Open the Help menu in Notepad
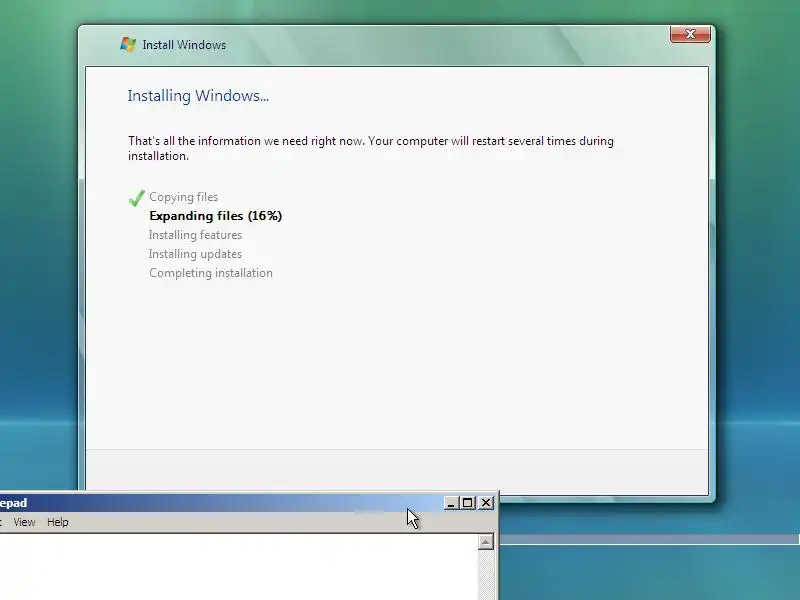The height and width of the screenshot is (600, 800). pyautogui.click(x=58, y=522)
